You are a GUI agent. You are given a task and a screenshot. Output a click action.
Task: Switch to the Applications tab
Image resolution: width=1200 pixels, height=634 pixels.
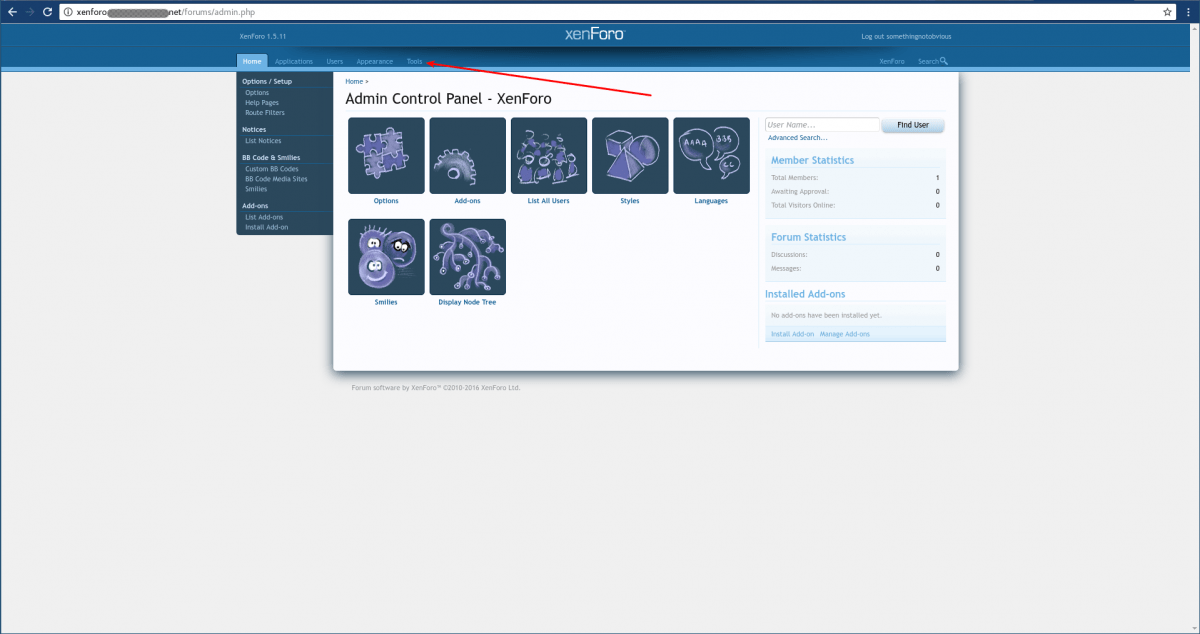click(x=293, y=61)
